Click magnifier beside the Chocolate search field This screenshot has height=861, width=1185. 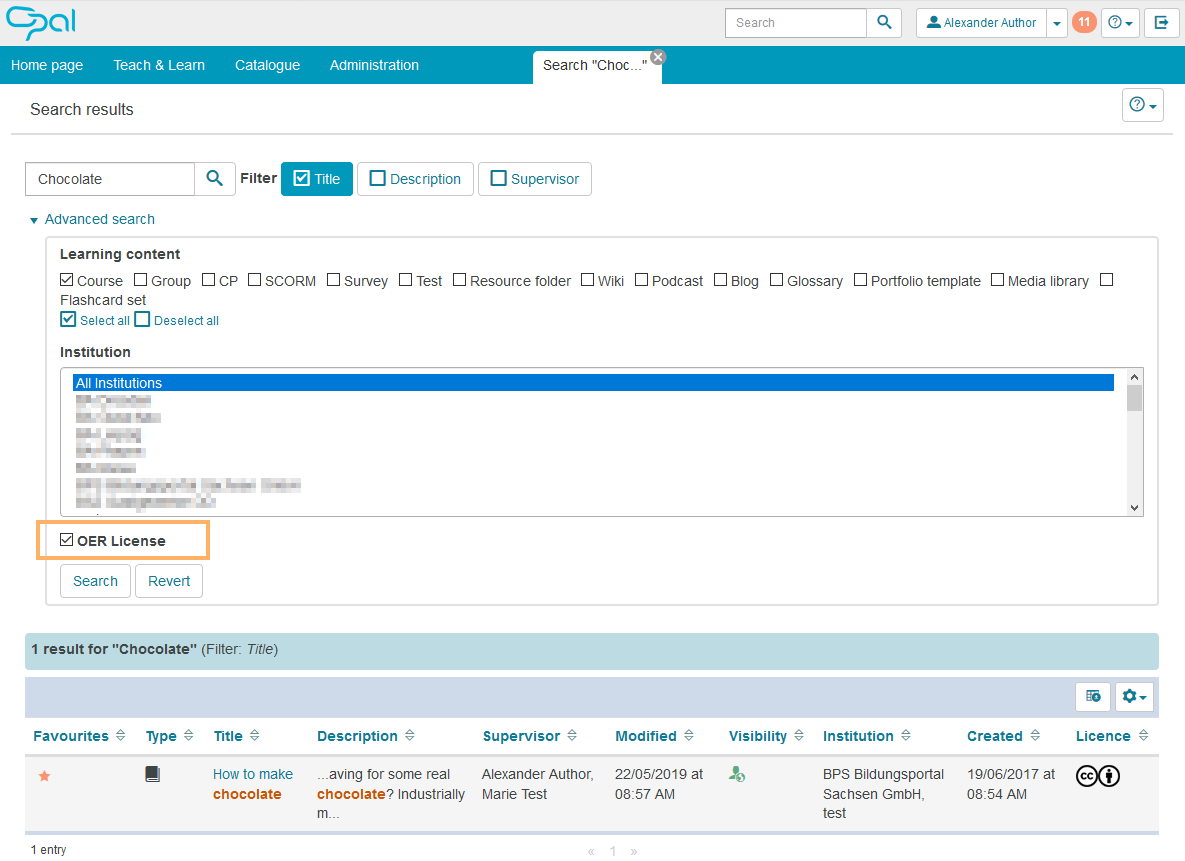[x=215, y=179]
